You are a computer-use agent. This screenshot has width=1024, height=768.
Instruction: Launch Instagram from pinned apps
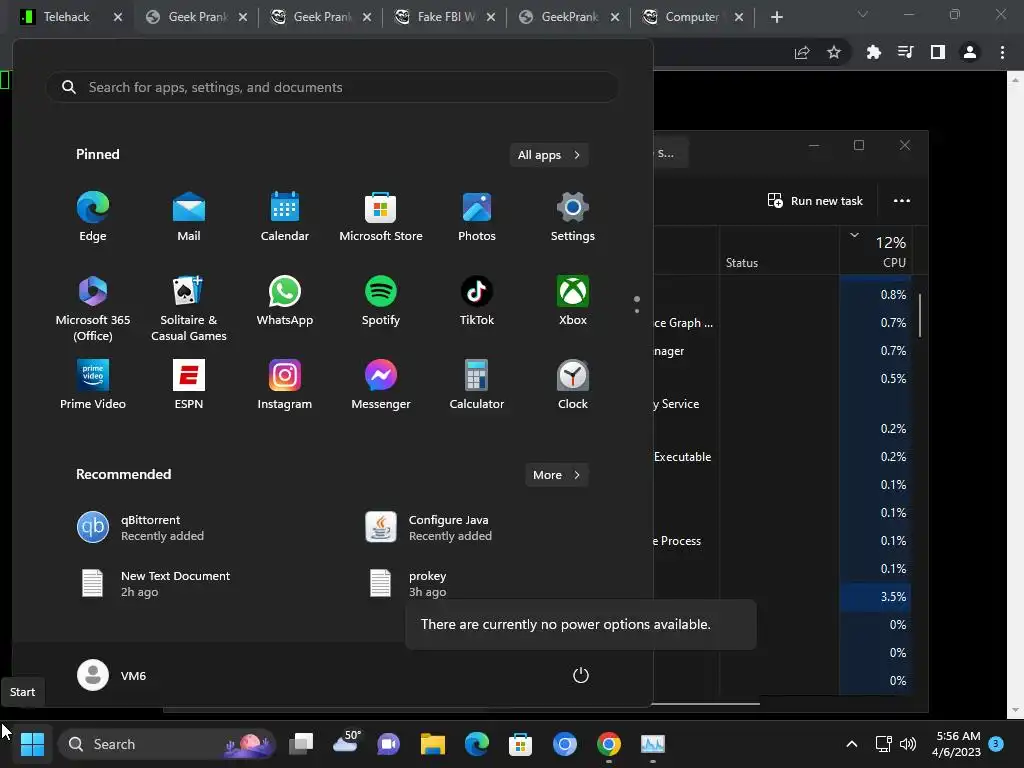point(285,385)
